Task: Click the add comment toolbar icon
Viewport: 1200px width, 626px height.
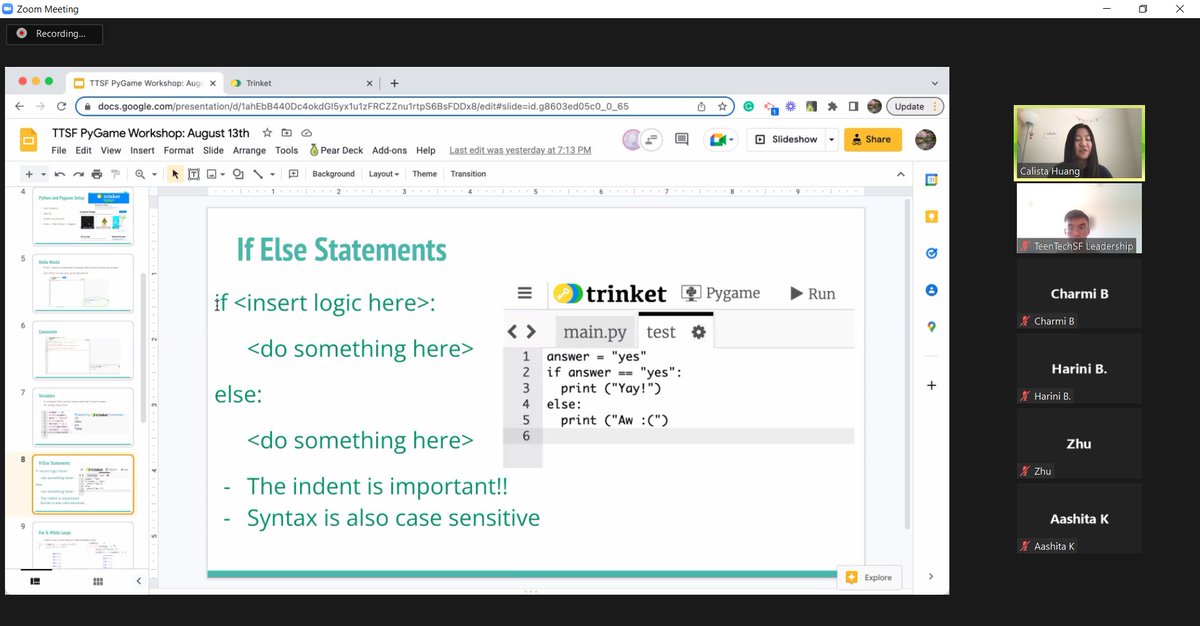Action: coord(294,174)
